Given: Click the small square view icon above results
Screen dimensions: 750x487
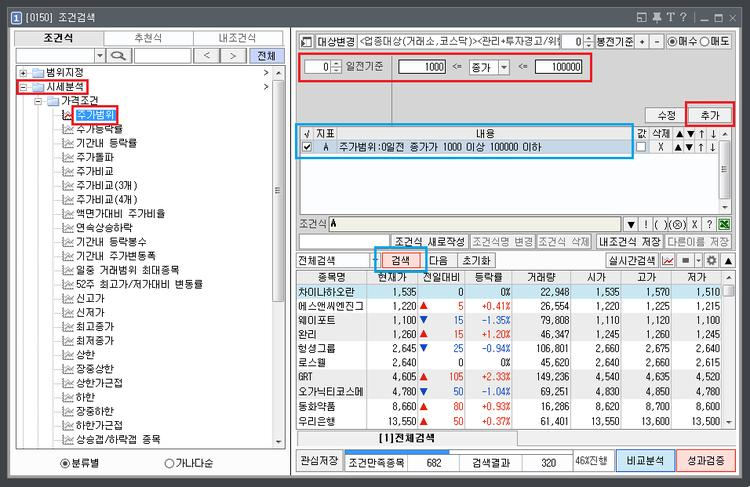Looking at the screenshot, I should click(x=685, y=260).
